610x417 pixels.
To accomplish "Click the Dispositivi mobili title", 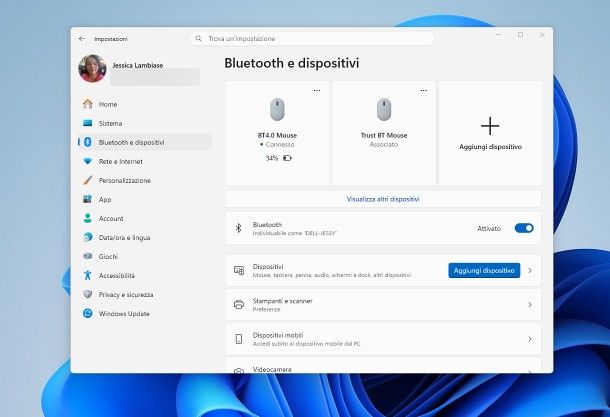I will point(278,335).
